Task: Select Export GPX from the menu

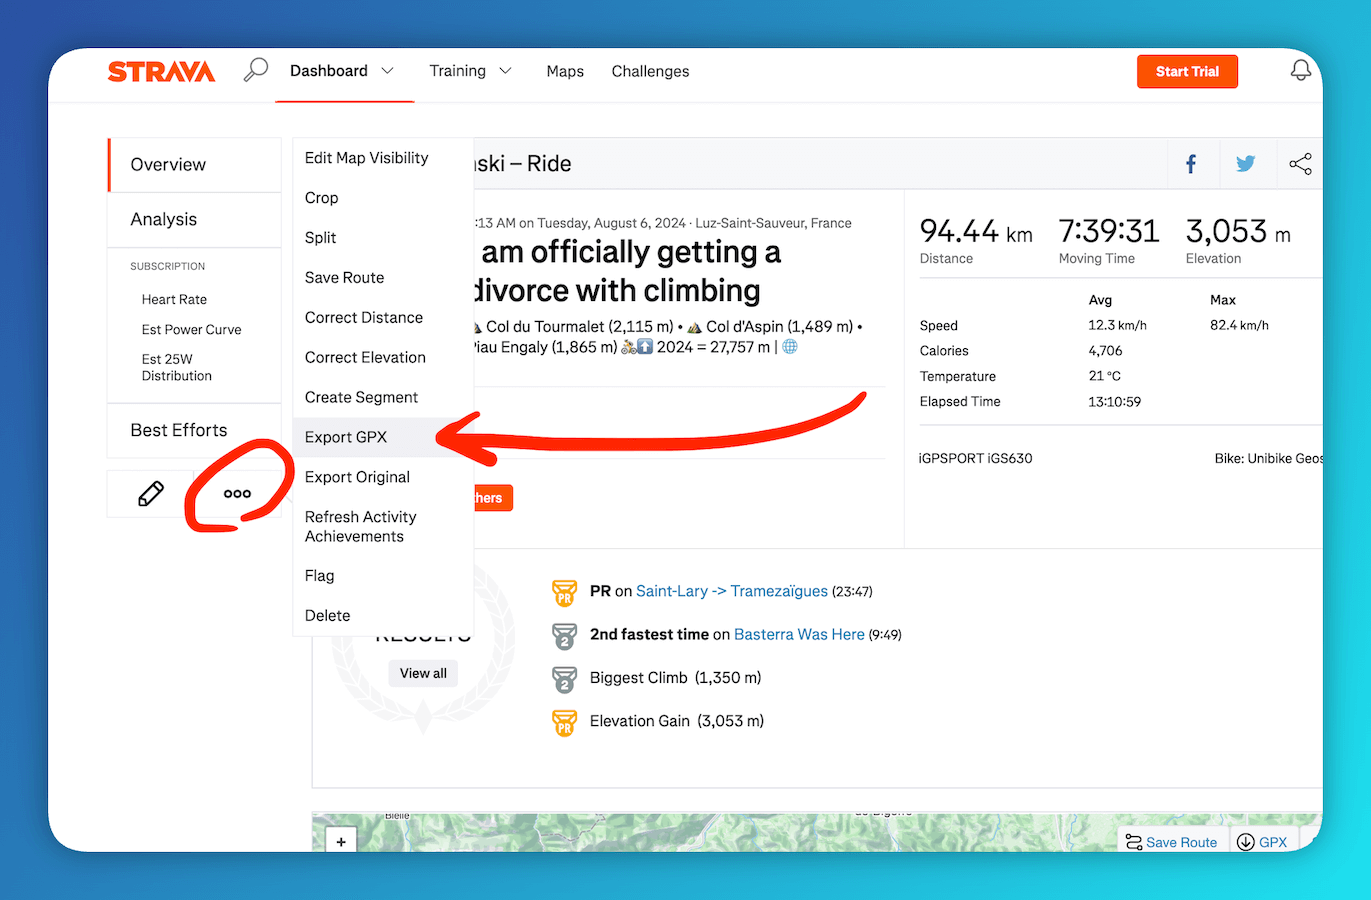Action: (x=346, y=437)
